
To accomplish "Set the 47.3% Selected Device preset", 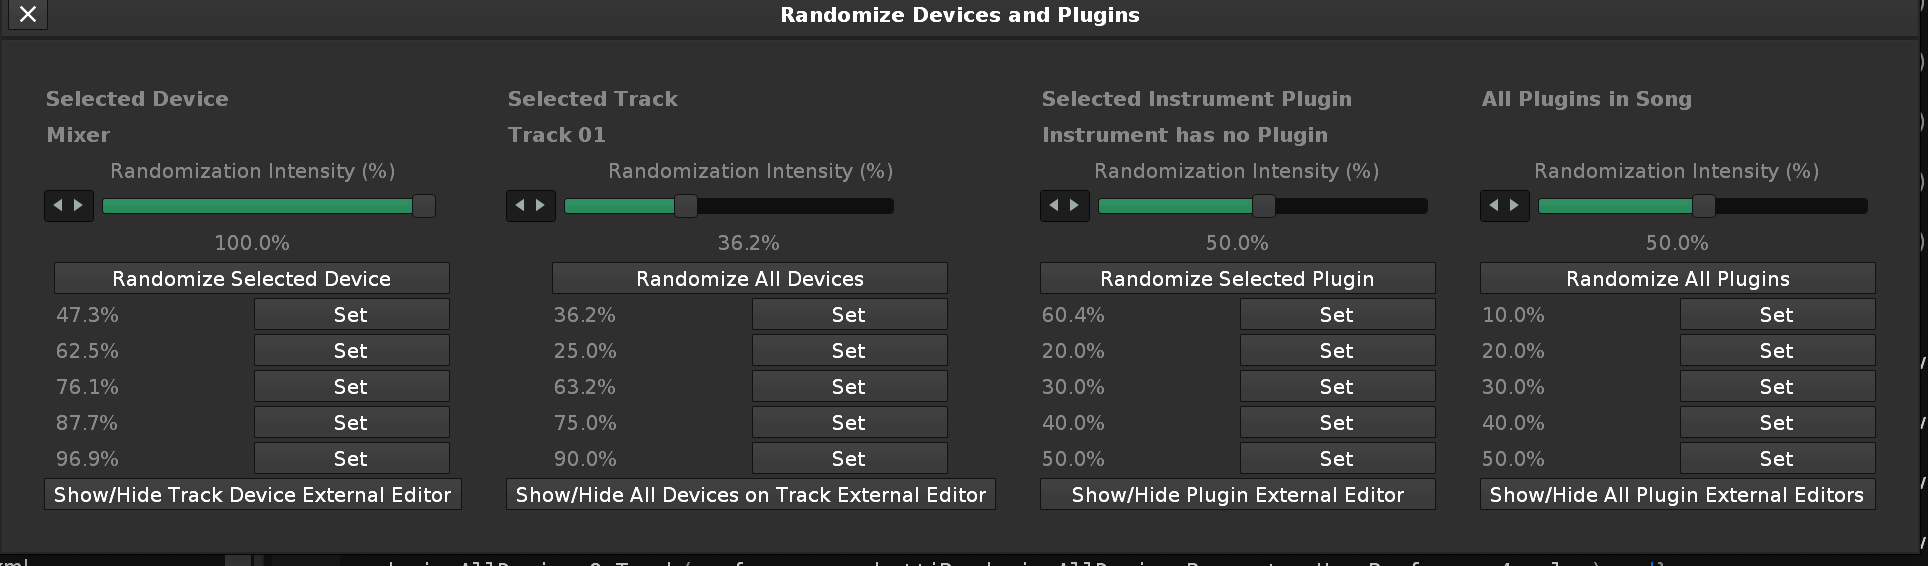I will [351, 315].
